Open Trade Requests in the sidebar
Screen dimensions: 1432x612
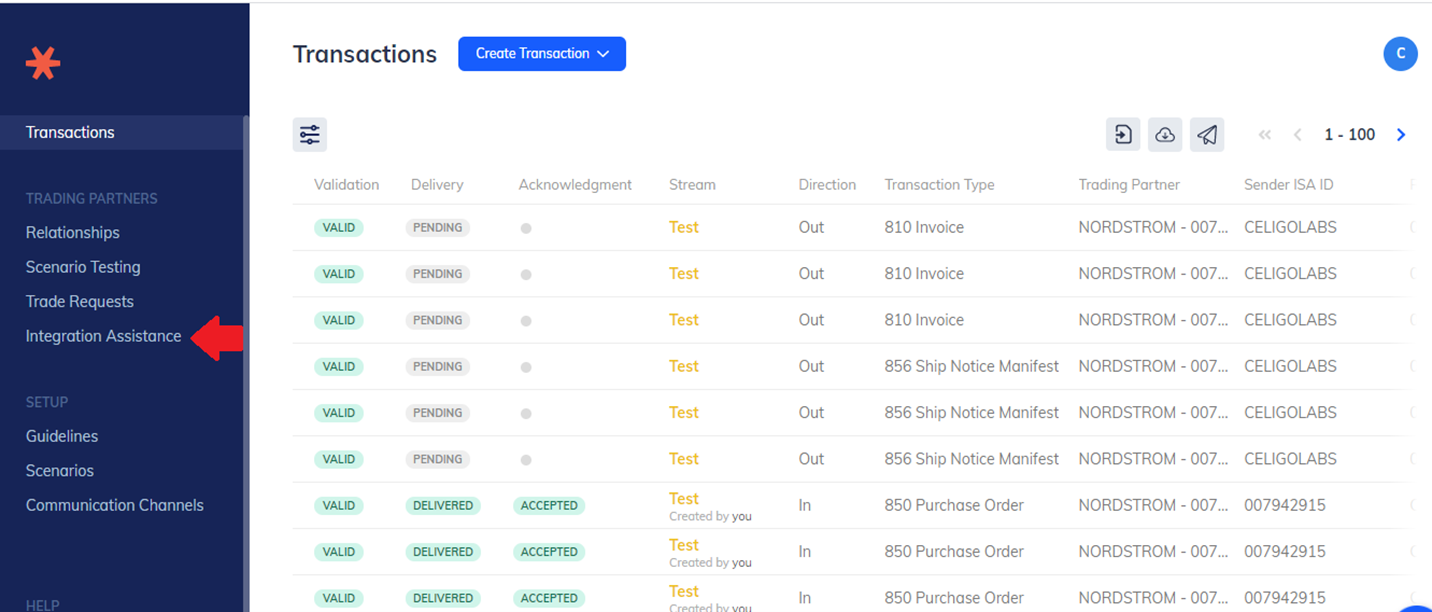[x=80, y=301]
